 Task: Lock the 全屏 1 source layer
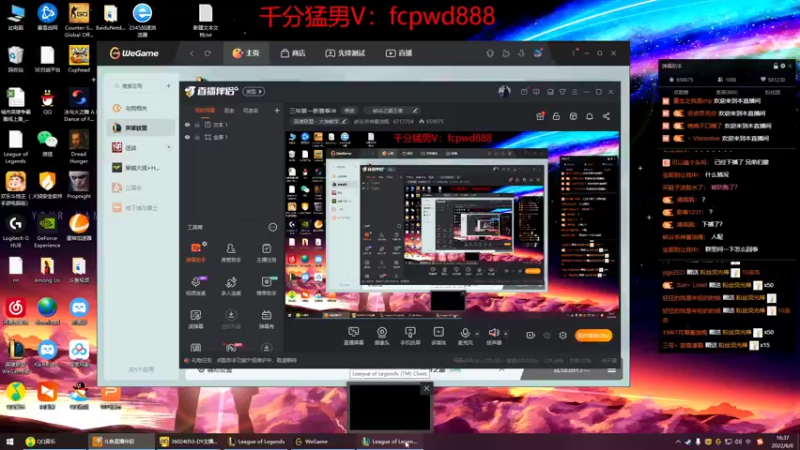[197, 137]
